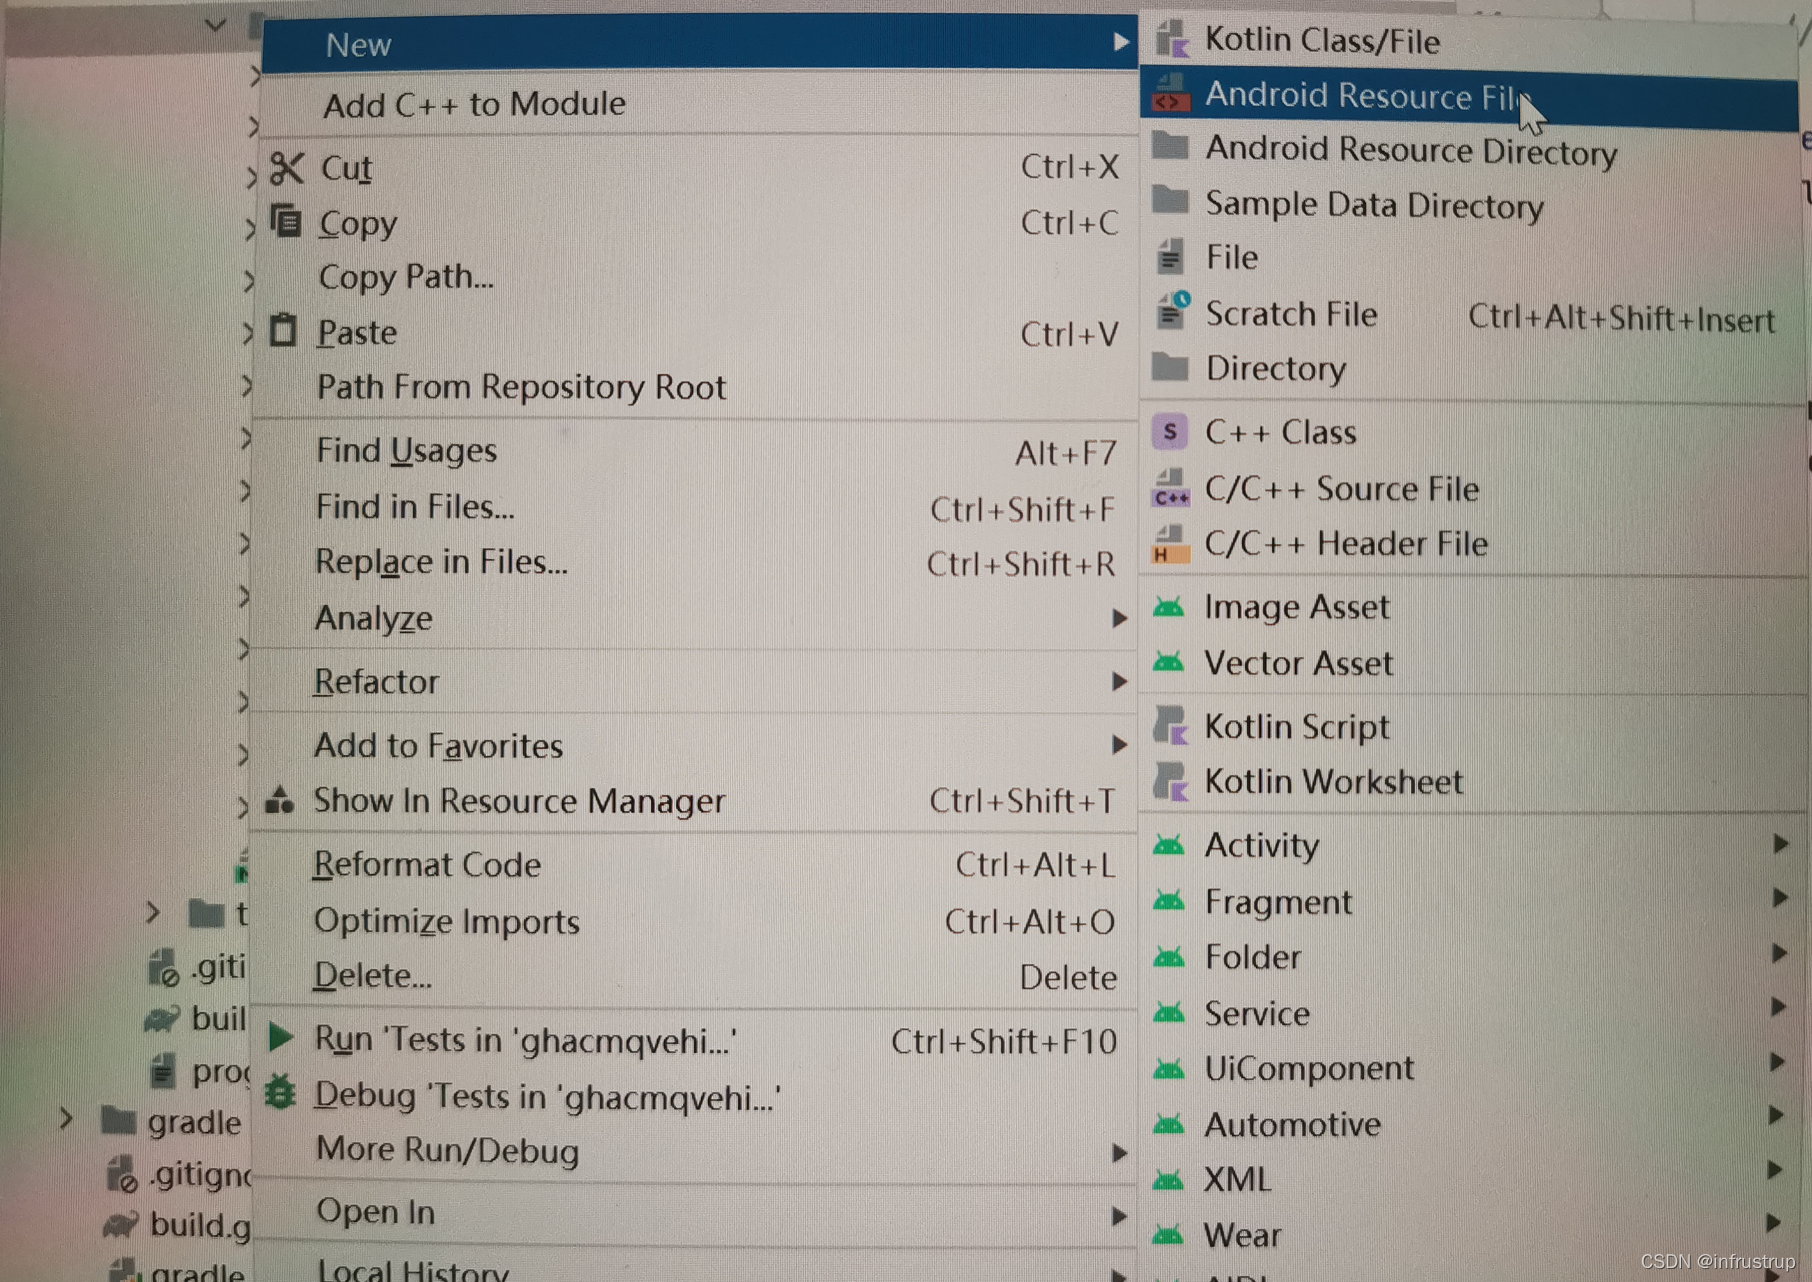Click the Android Resource File icon
1812x1282 pixels.
point(1170,93)
